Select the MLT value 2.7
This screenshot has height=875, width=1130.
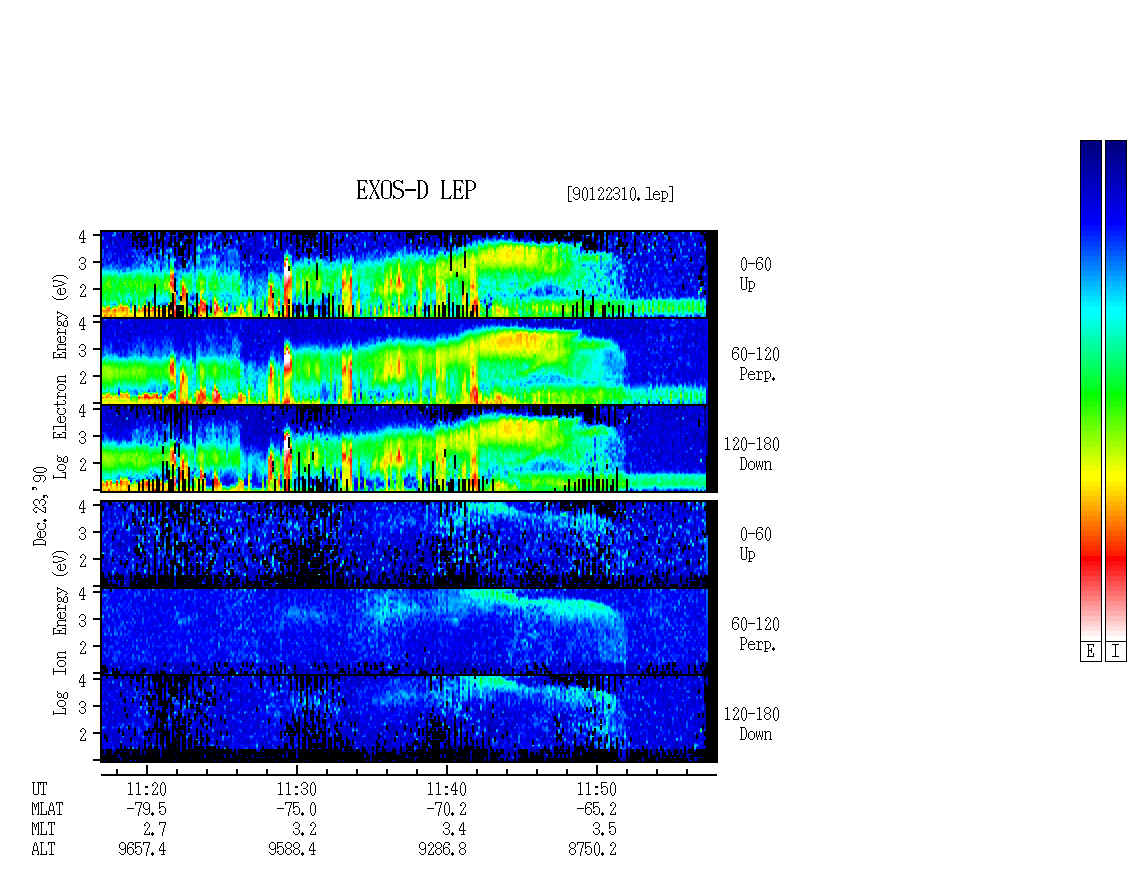(155, 830)
